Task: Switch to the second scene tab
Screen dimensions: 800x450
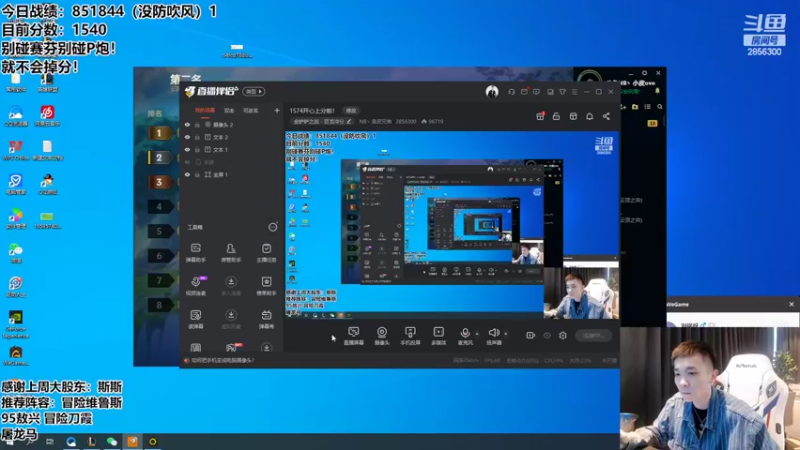Action: click(x=229, y=110)
